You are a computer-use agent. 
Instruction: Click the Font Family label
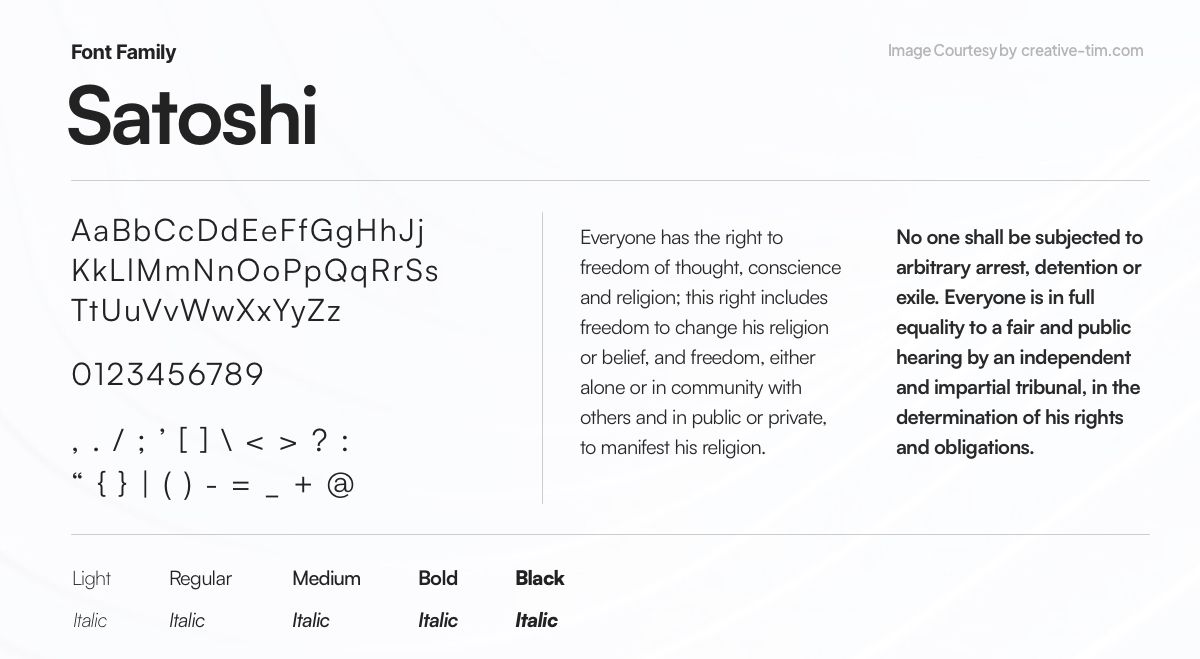(123, 52)
